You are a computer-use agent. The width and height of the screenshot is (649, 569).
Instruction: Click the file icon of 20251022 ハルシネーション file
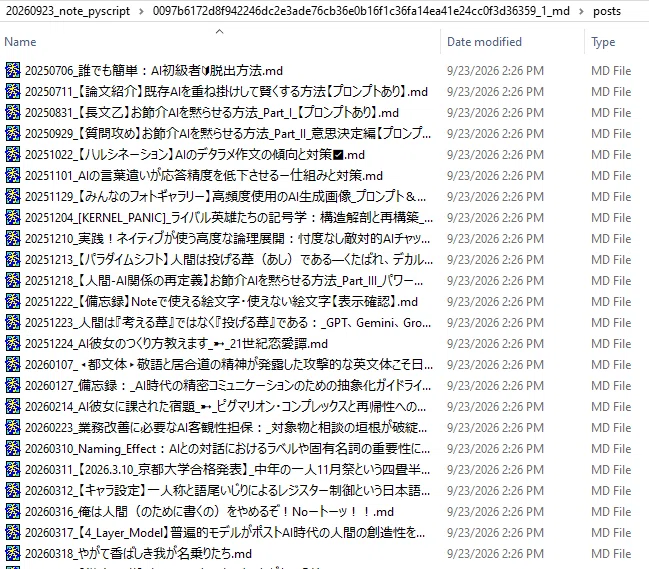[x=12, y=154]
